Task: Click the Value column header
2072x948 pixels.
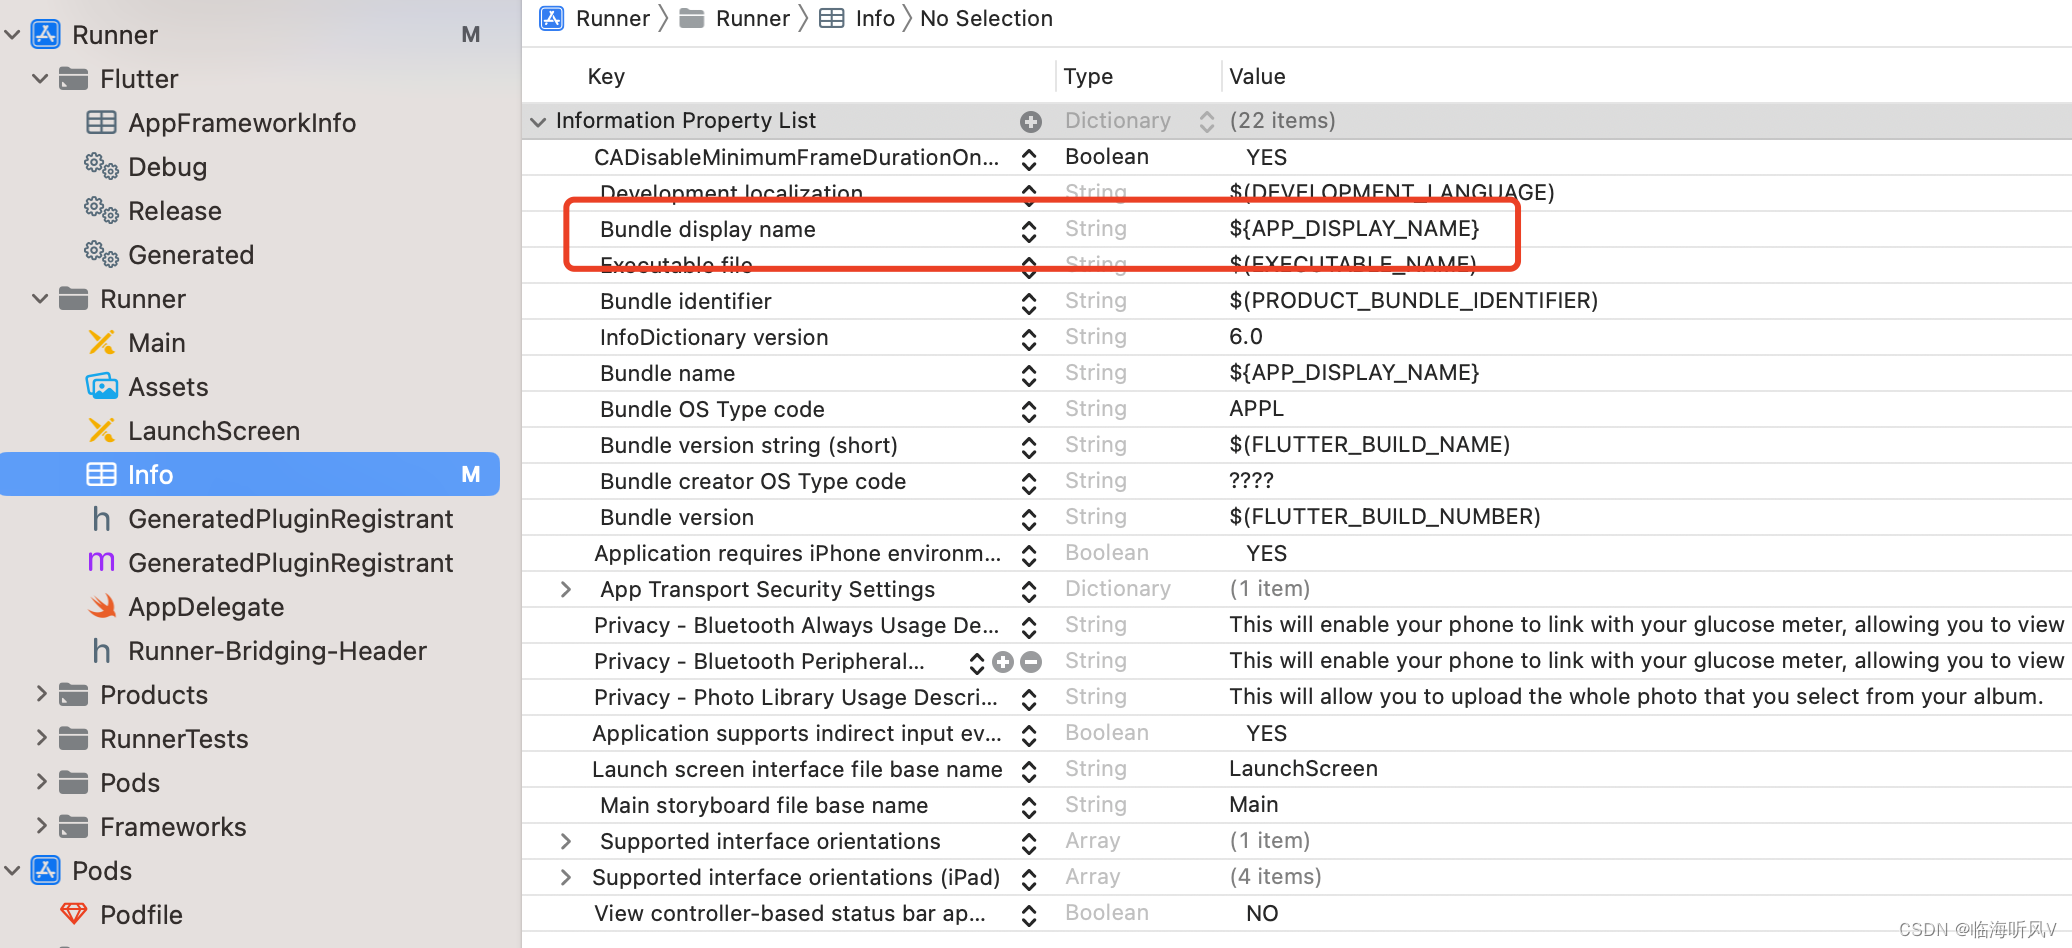Action: [x=1257, y=77]
